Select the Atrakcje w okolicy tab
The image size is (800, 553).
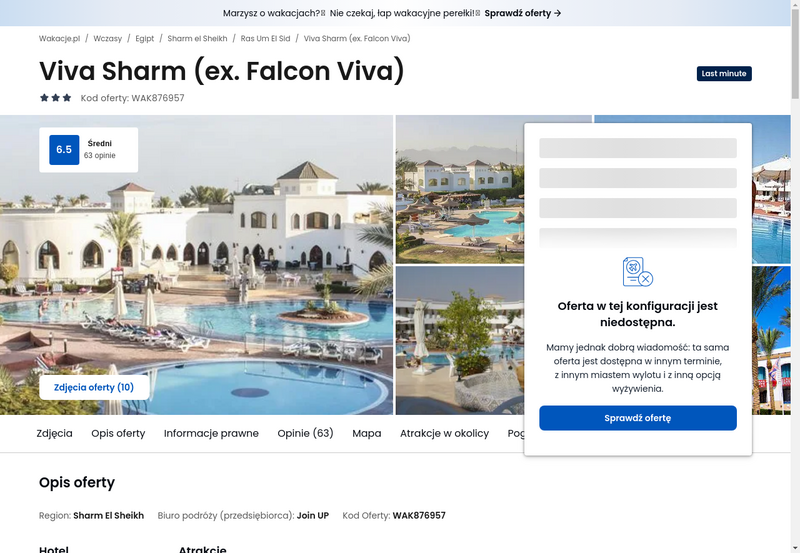point(444,433)
